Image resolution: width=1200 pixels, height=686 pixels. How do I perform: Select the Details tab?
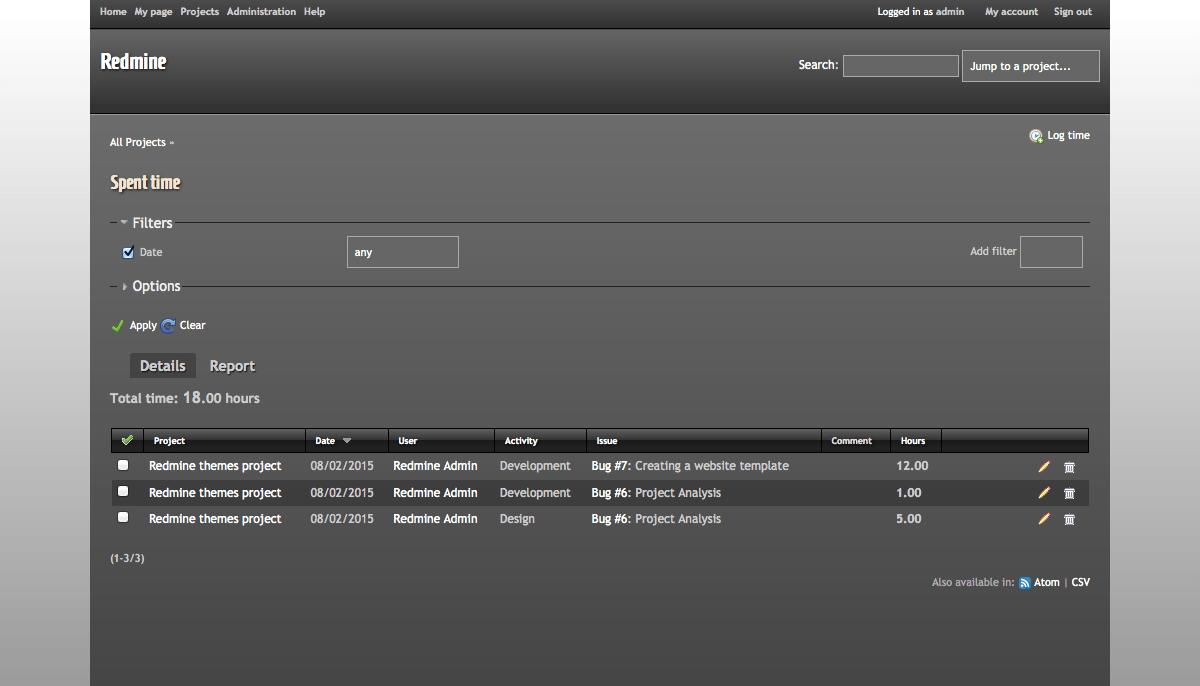(163, 366)
